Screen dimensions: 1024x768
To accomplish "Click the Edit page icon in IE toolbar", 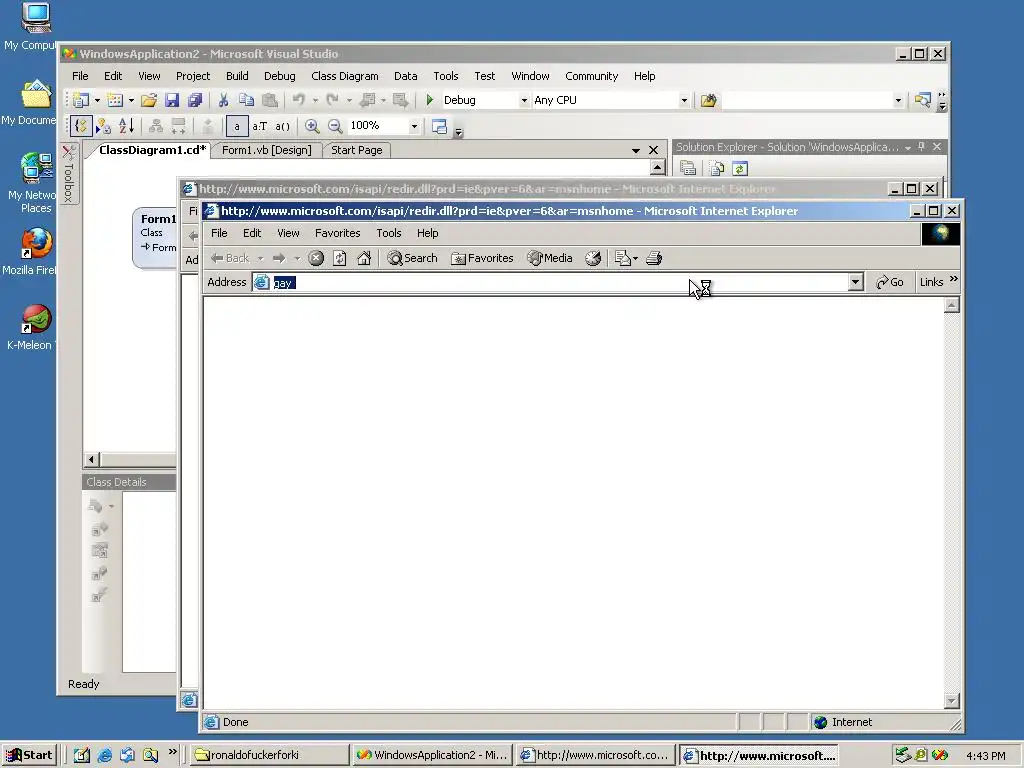I will pyautogui.click(x=623, y=259).
